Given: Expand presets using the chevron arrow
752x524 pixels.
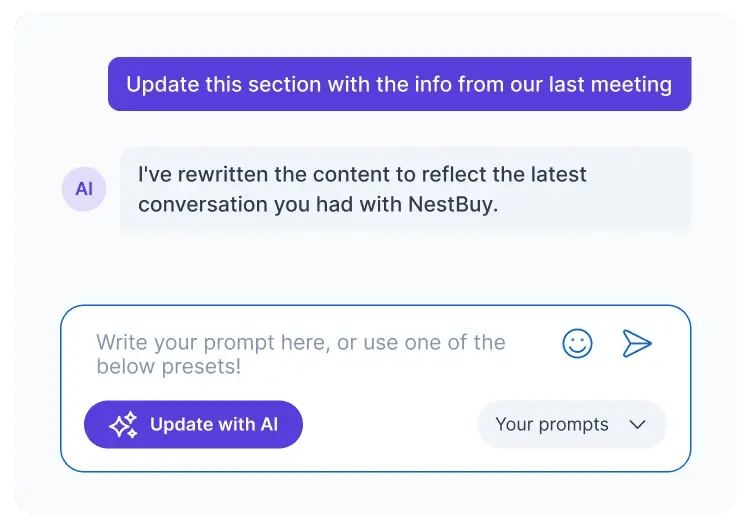Looking at the screenshot, I should 637,425.
